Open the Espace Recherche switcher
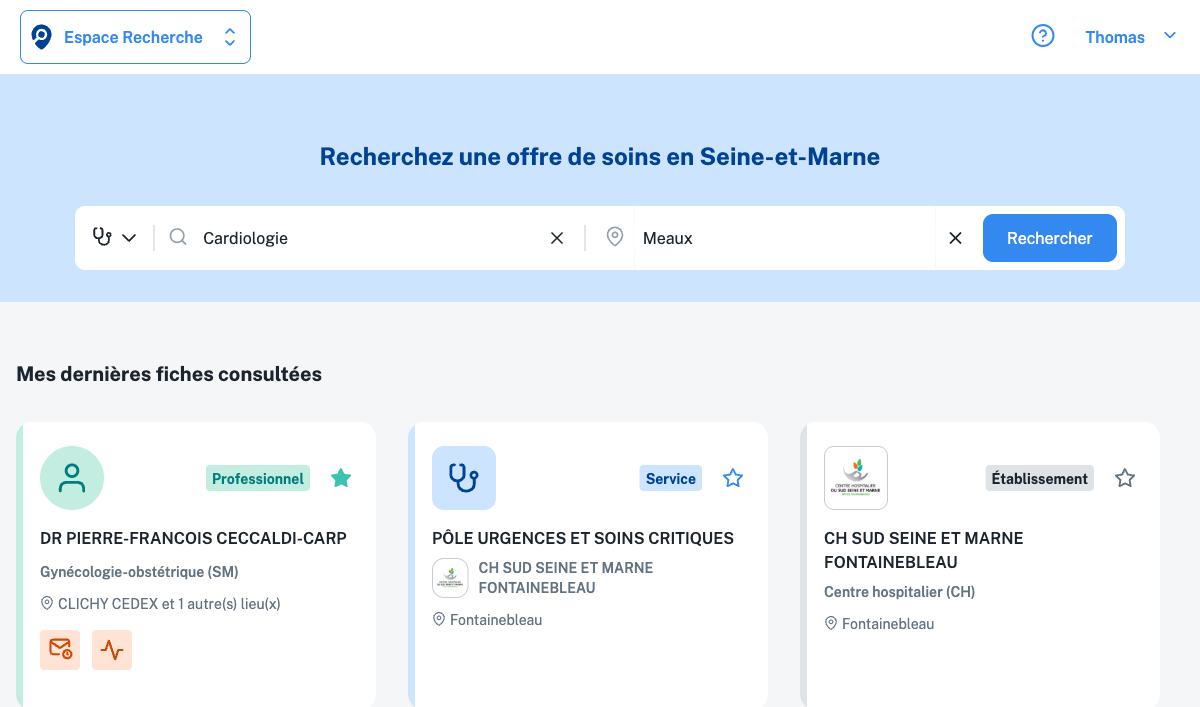 [135, 37]
